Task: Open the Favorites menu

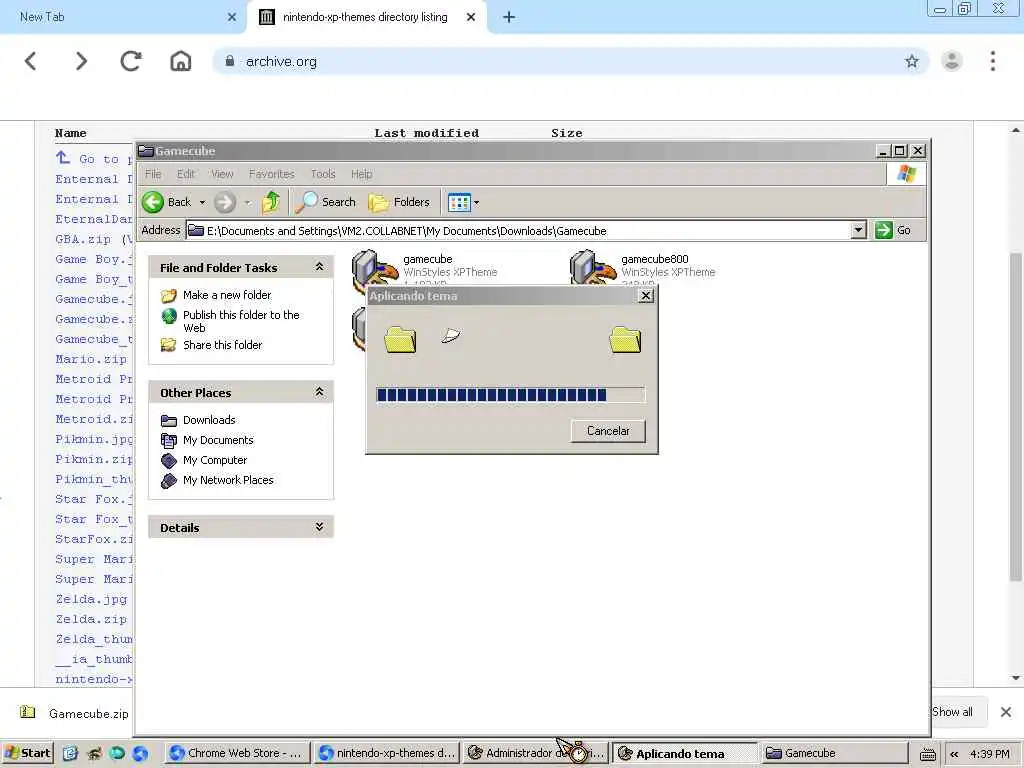Action: pyautogui.click(x=272, y=174)
